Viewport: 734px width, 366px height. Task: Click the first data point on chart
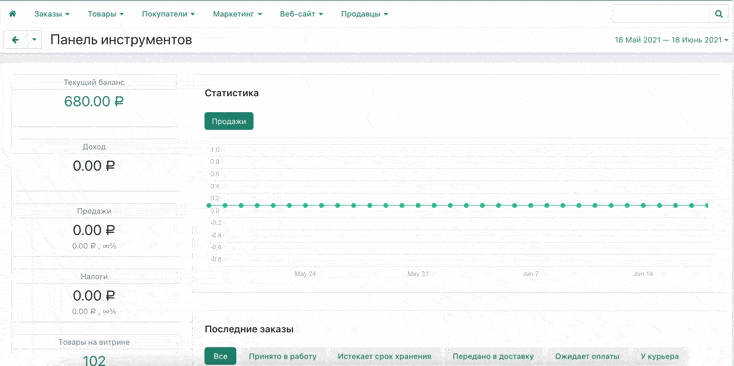209,205
